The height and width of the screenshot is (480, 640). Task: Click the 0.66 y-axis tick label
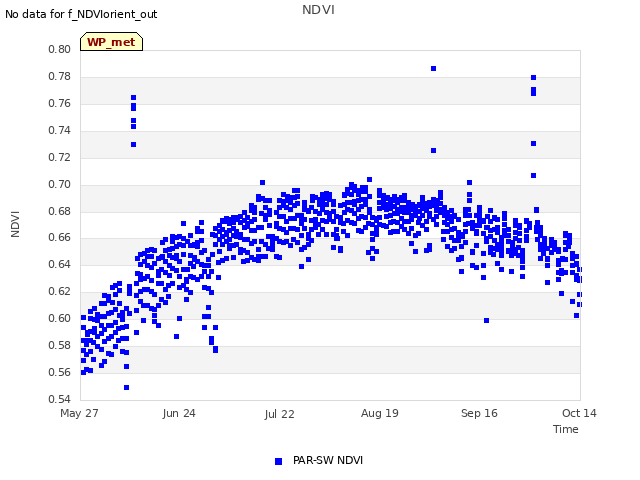(x=59, y=237)
